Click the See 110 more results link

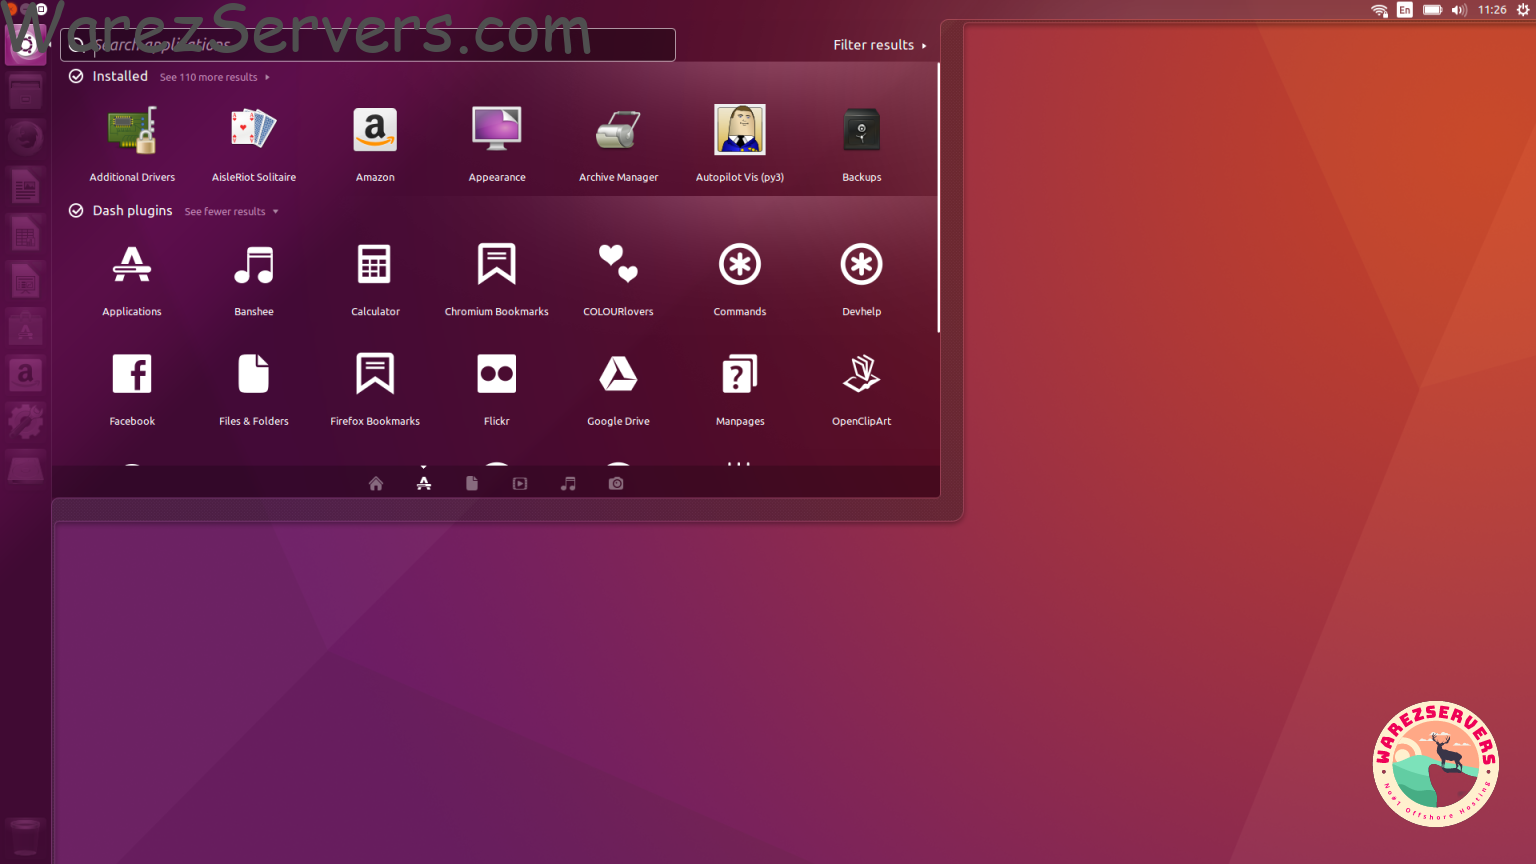(210, 77)
